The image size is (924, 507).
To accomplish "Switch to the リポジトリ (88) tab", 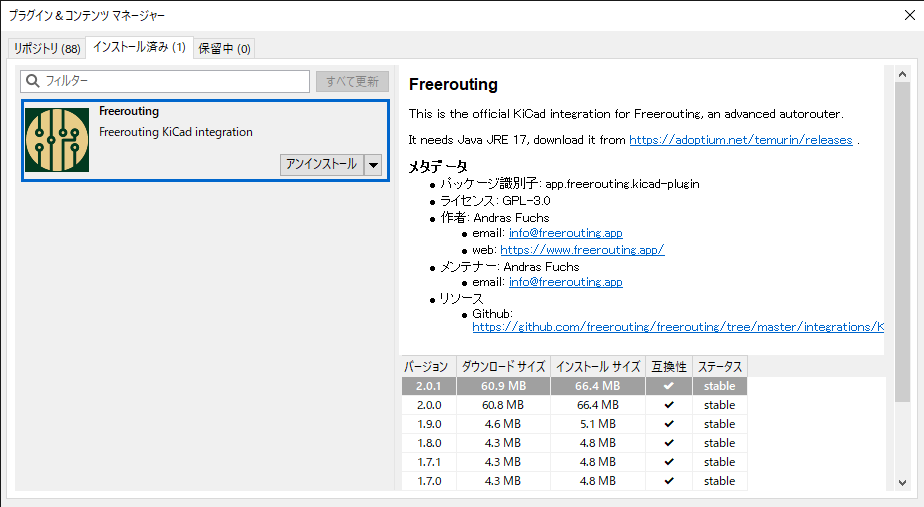I will (47, 48).
